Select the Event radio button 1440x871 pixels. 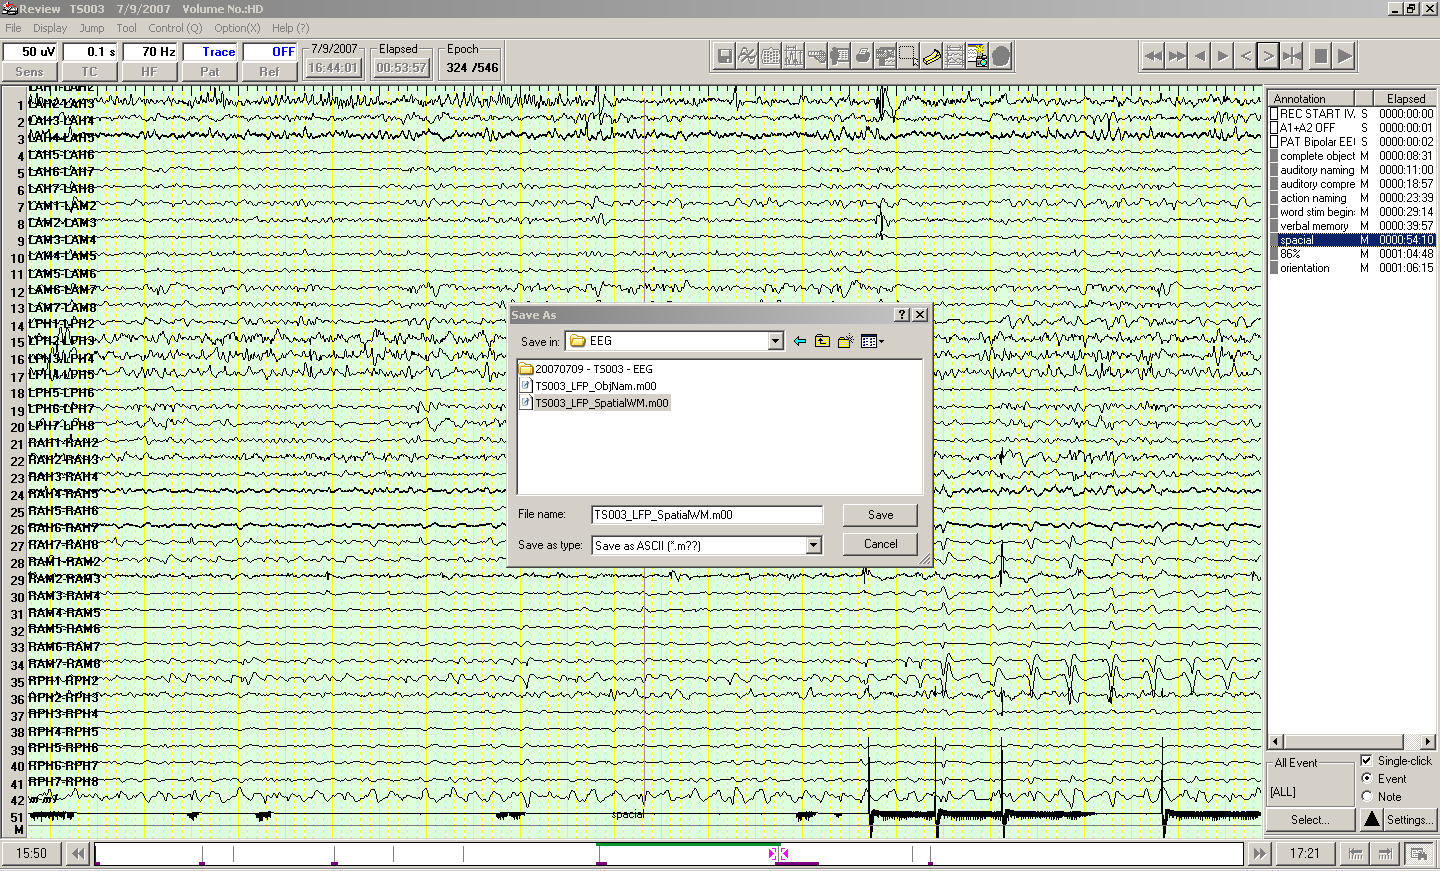click(1366, 778)
